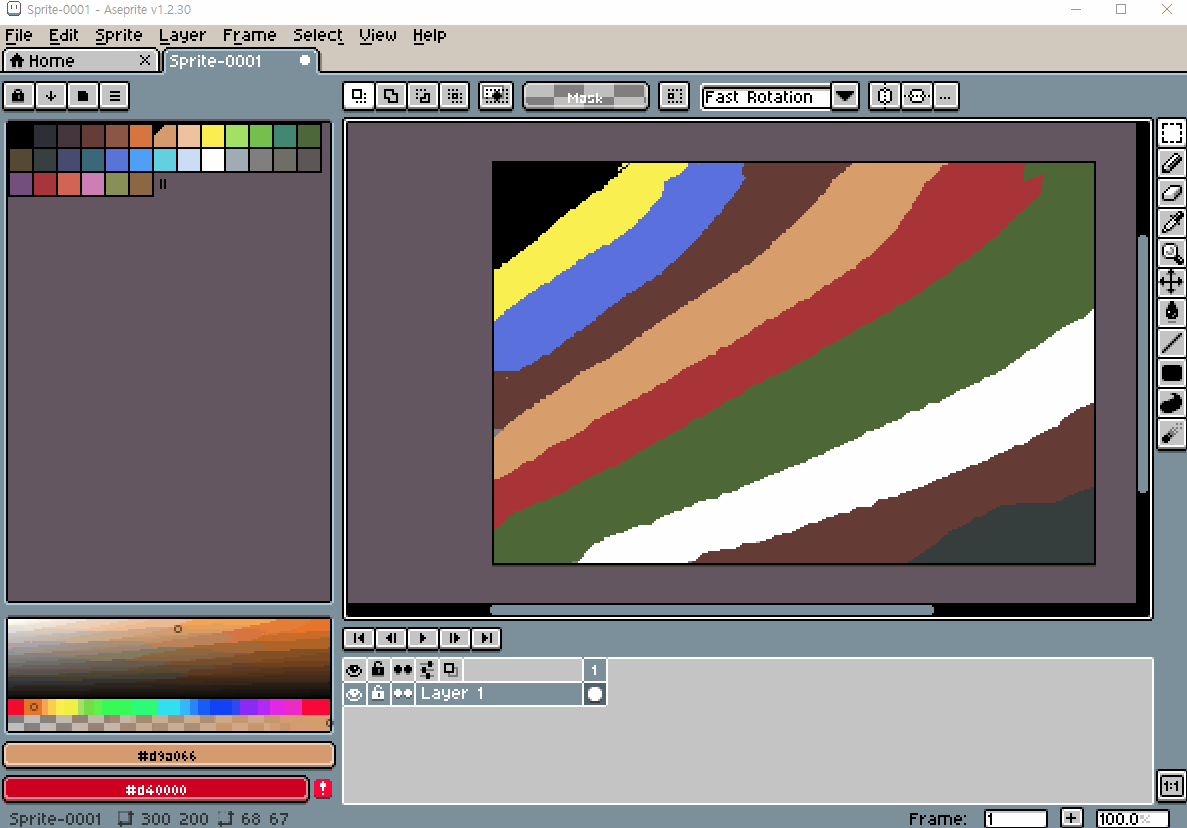Click the Mask color button
Image resolution: width=1187 pixels, height=828 pixels.
point(585,96)
